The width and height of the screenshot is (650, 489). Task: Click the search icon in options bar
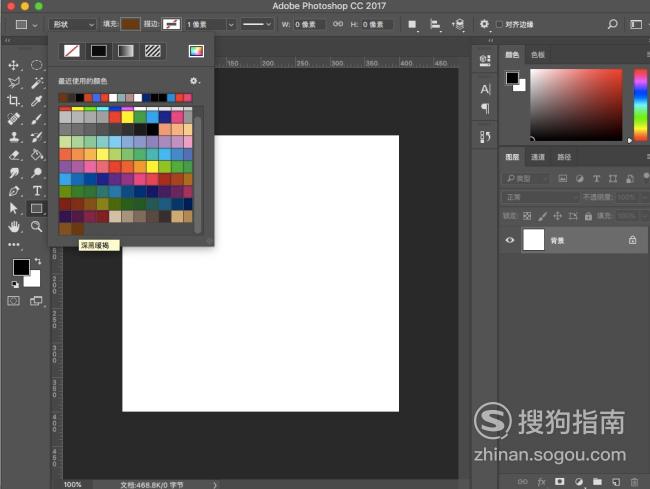[612, 24]
